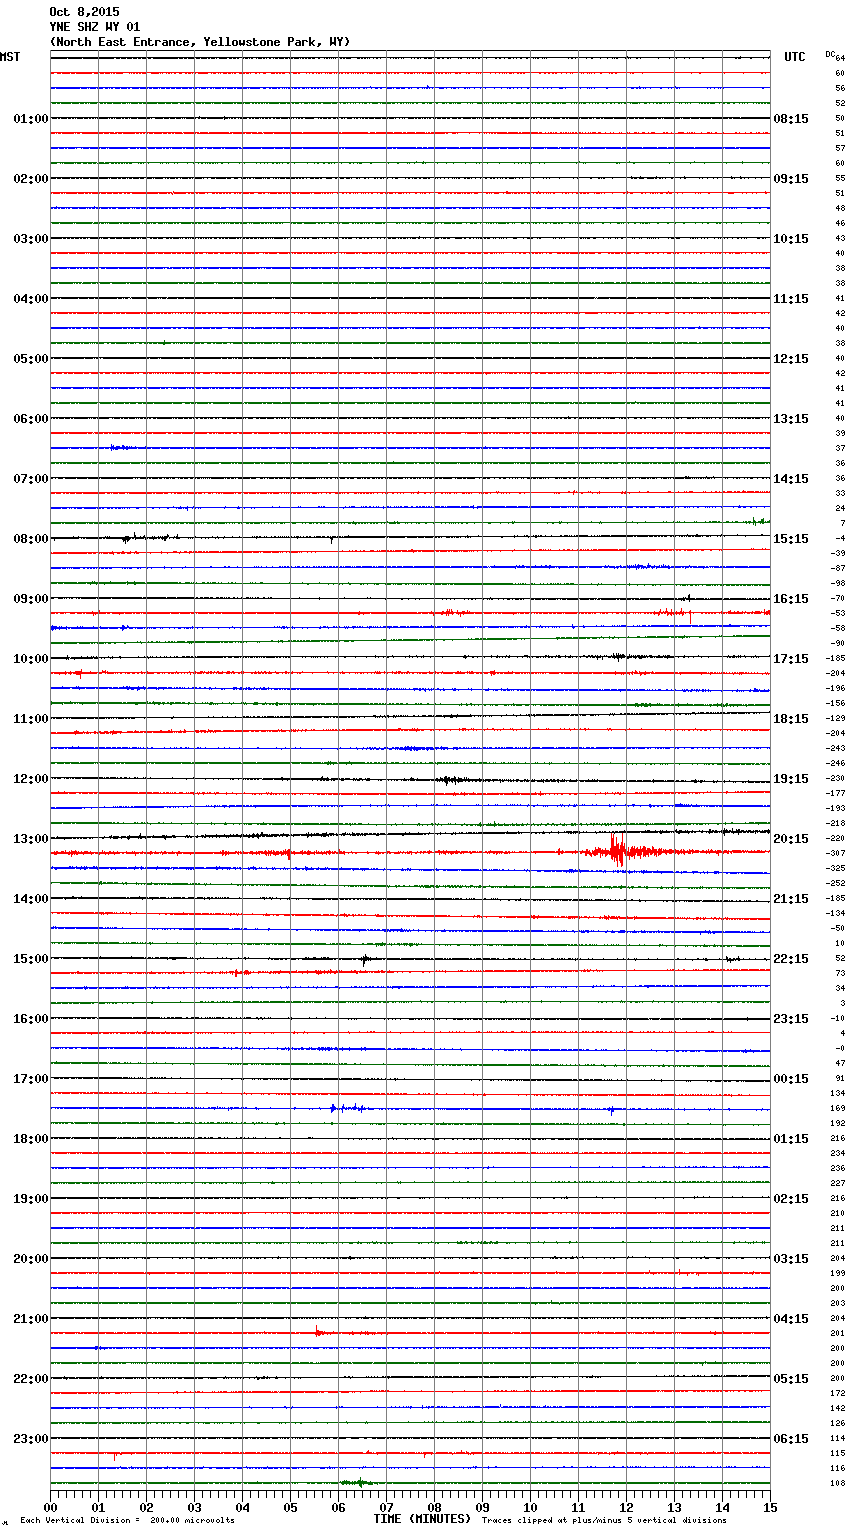Screen dimensions: 850x1534
Task: Select the 01:00 MST row label
Action: pyautogui.click(x=31, y=119)
